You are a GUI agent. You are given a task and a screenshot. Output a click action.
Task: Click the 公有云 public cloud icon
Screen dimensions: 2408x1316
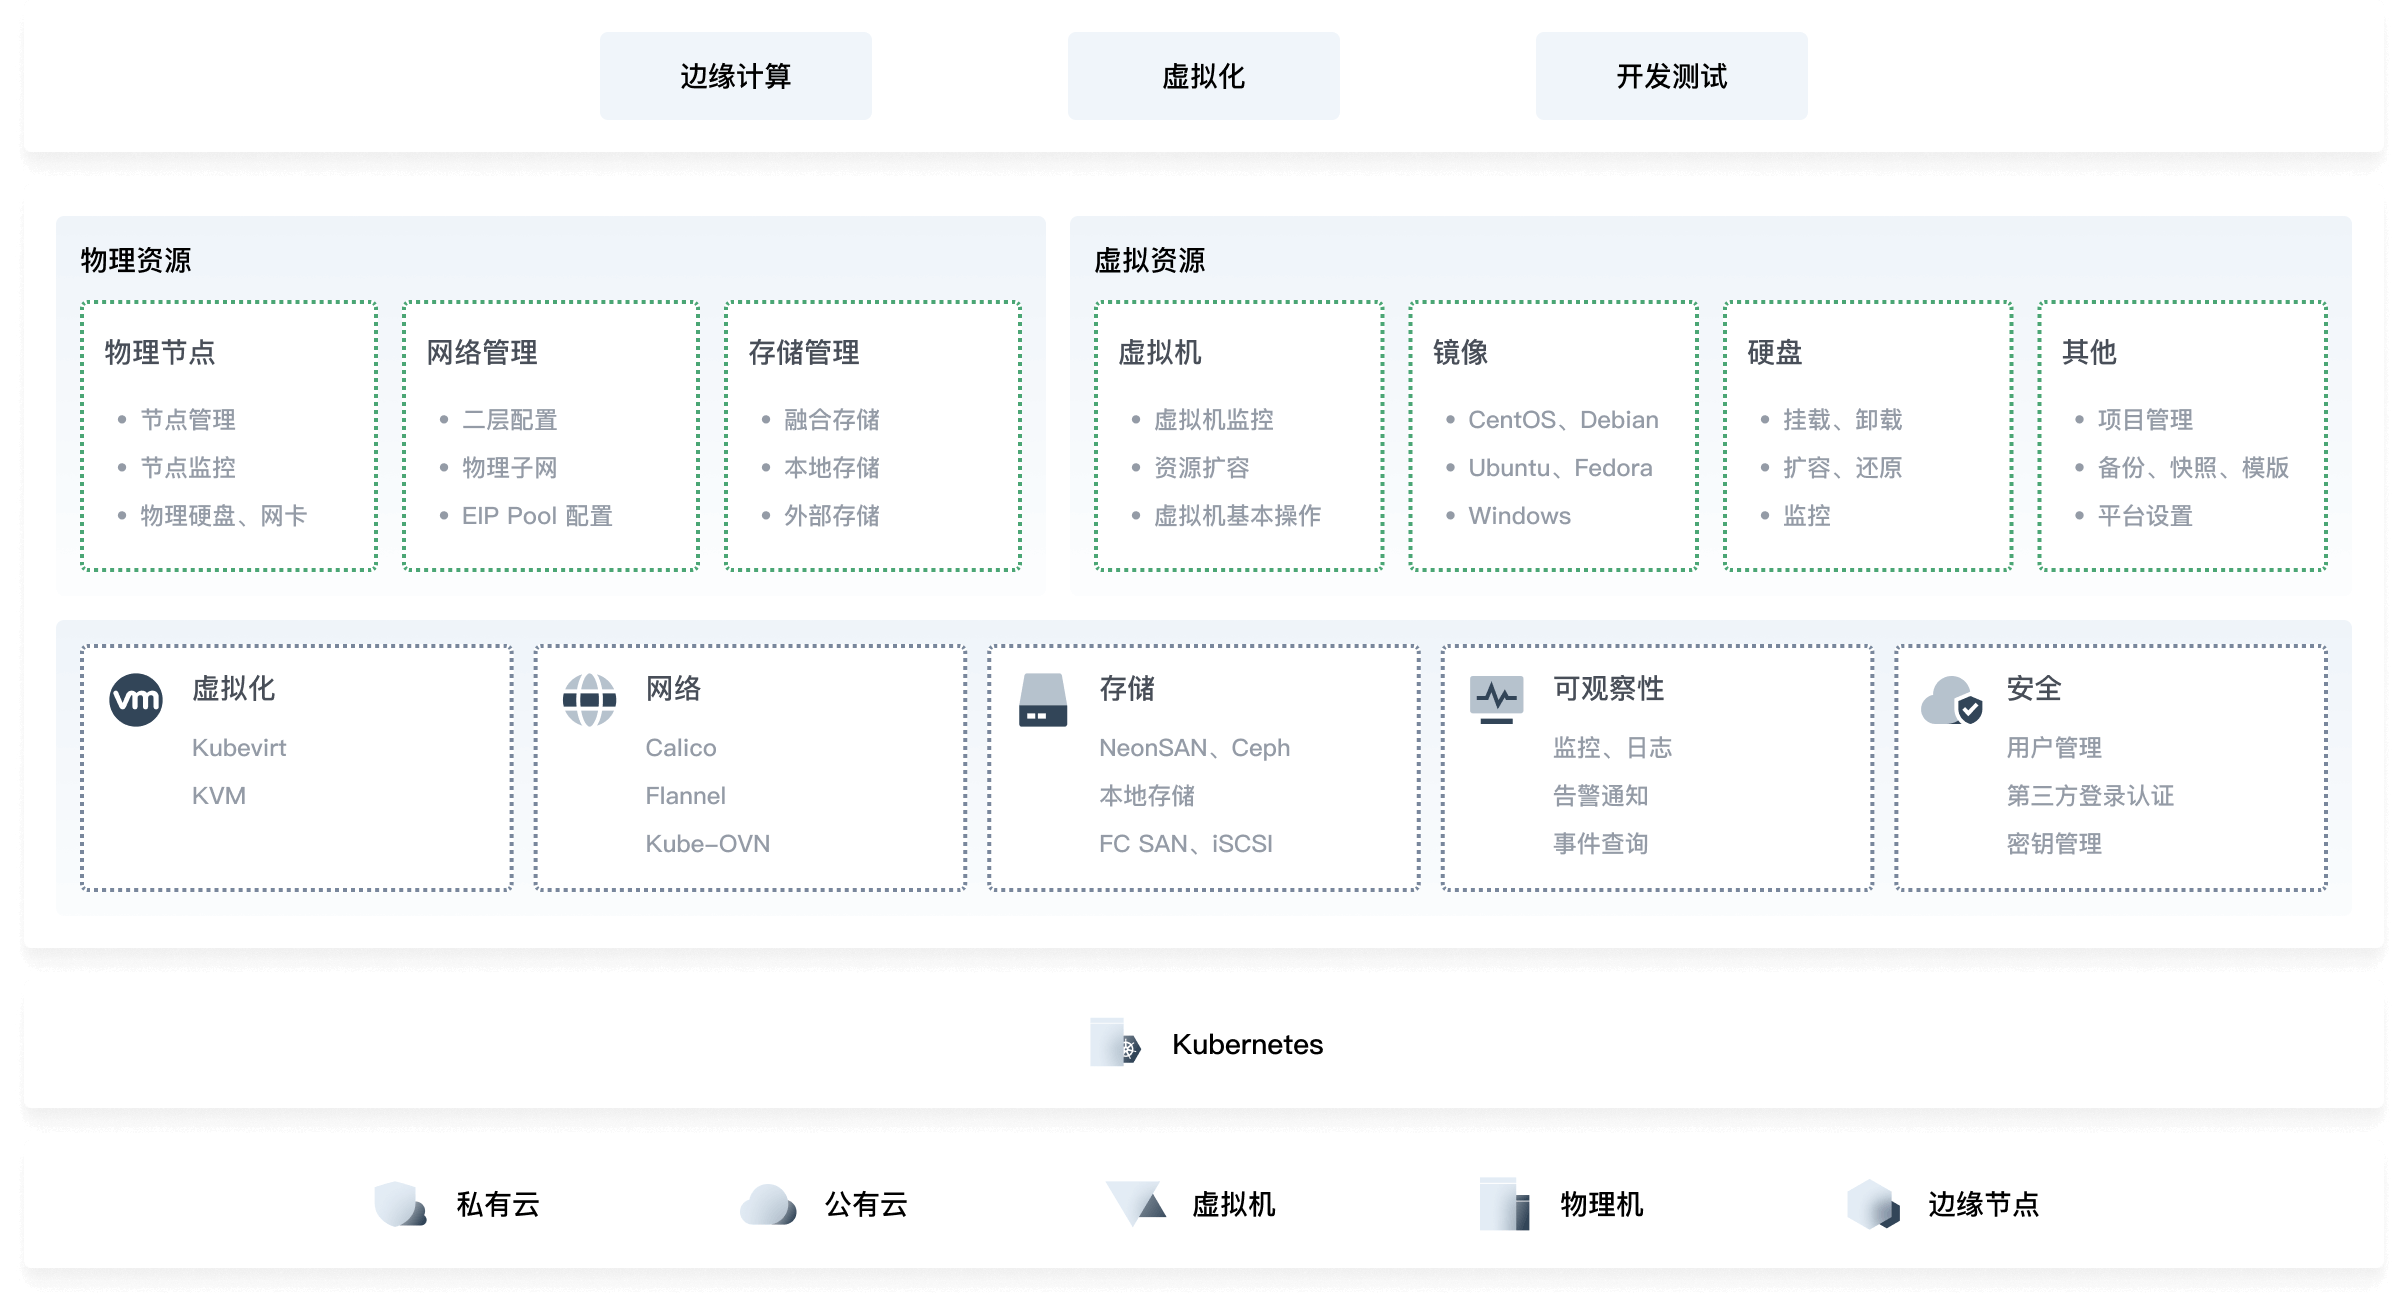tap(768, 1204)
